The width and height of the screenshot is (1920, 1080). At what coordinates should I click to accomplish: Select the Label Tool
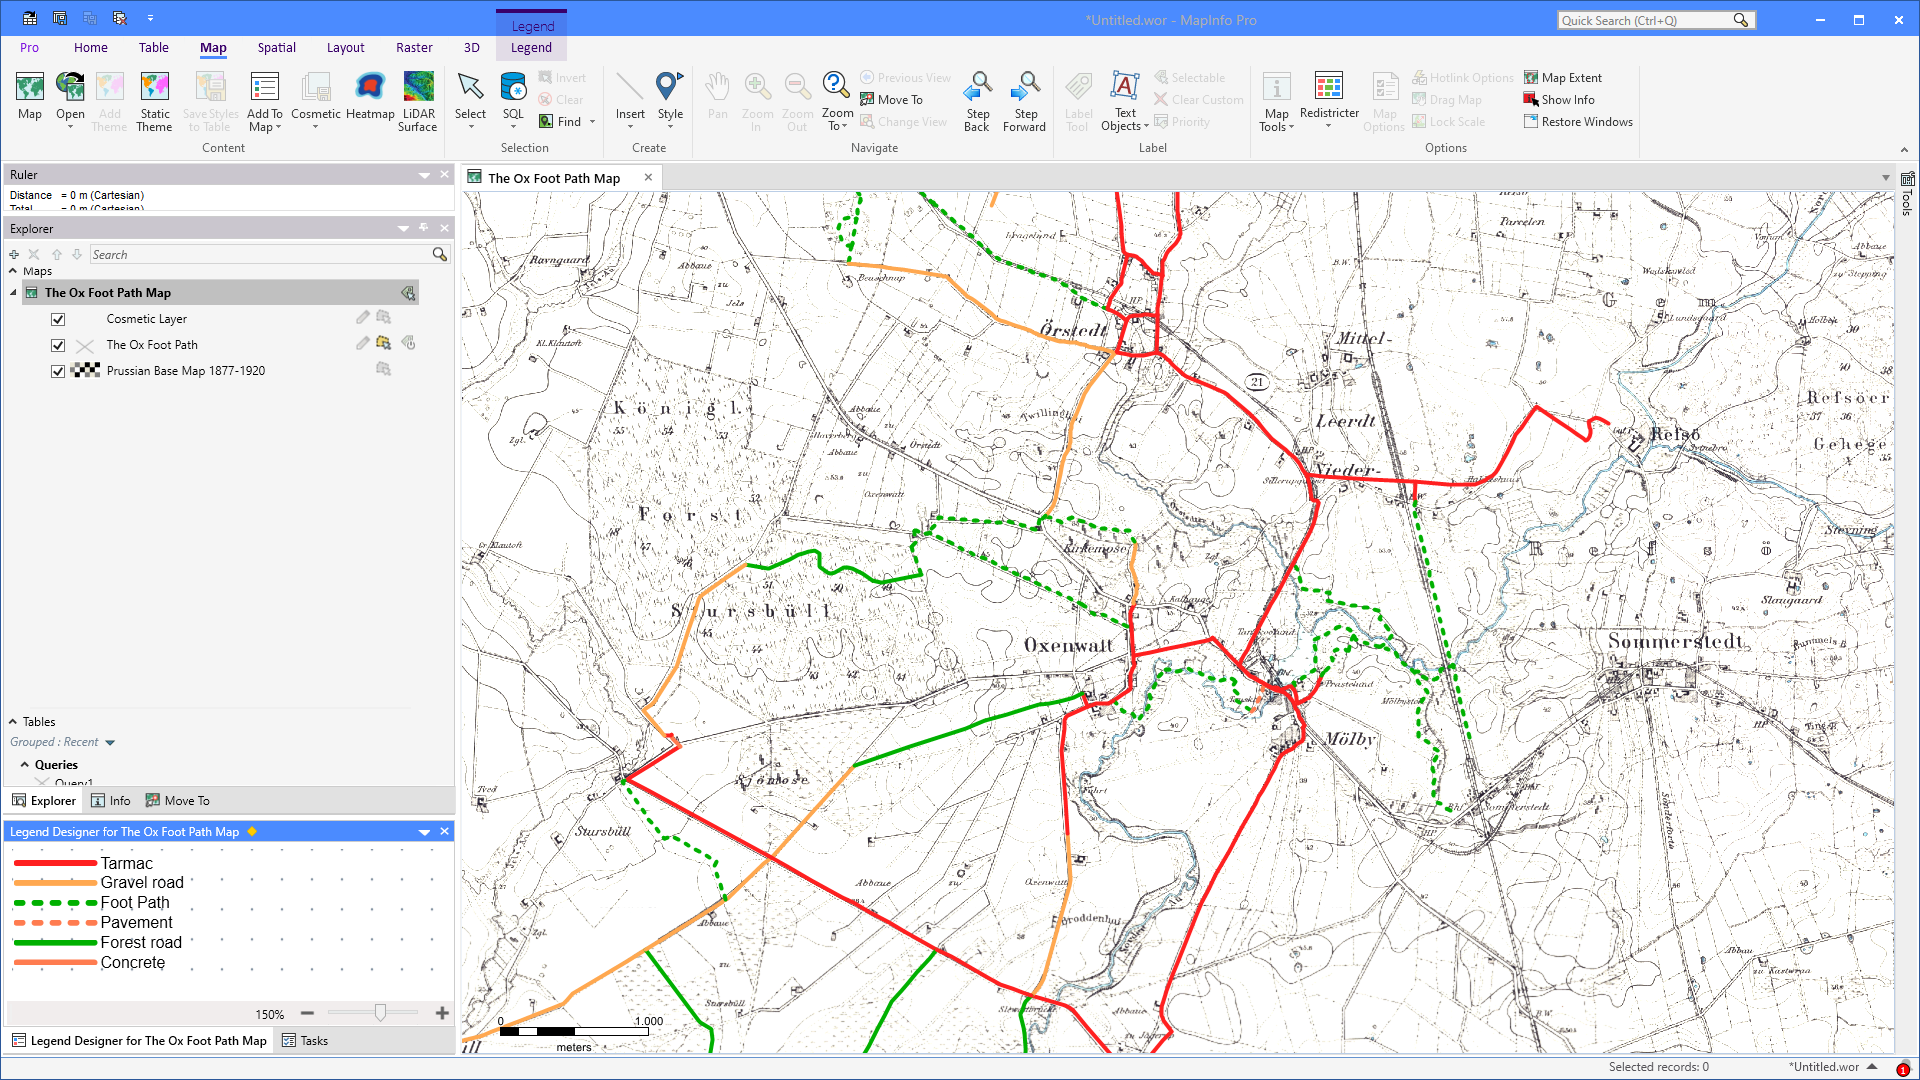pyautogui.click(x=1078, y=98)
